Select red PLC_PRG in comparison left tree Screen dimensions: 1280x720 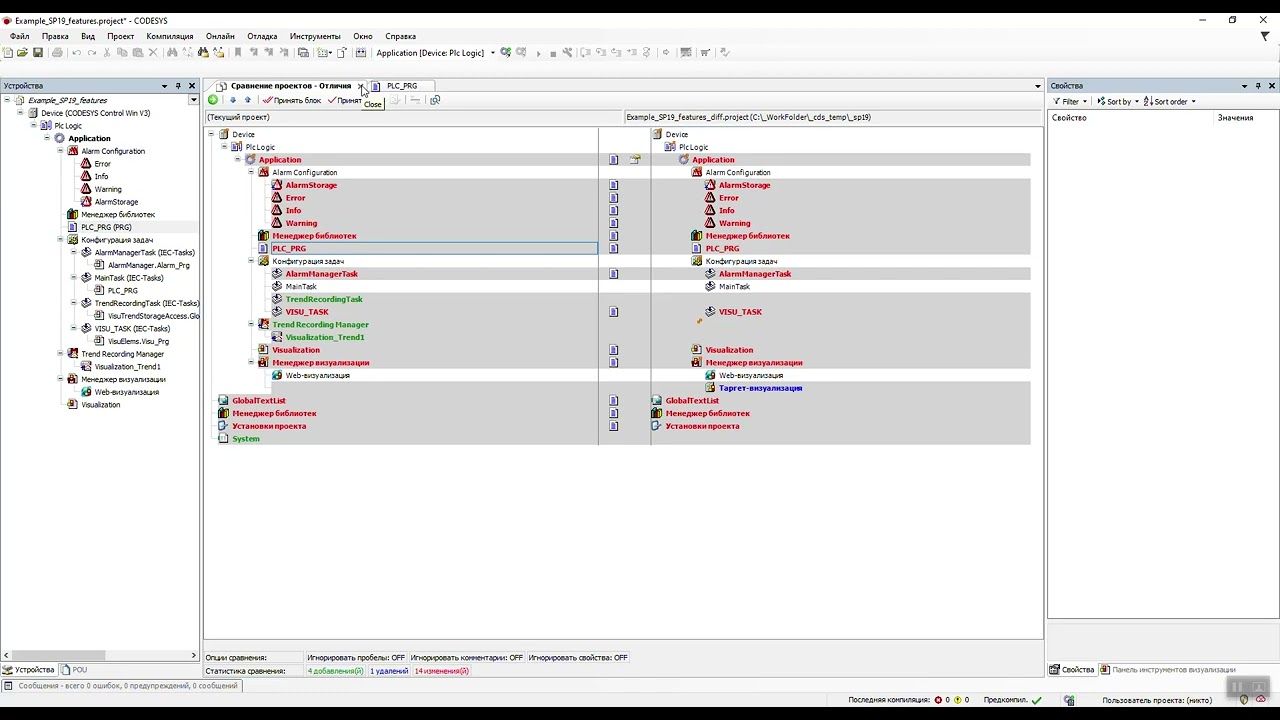coord(289,249)
